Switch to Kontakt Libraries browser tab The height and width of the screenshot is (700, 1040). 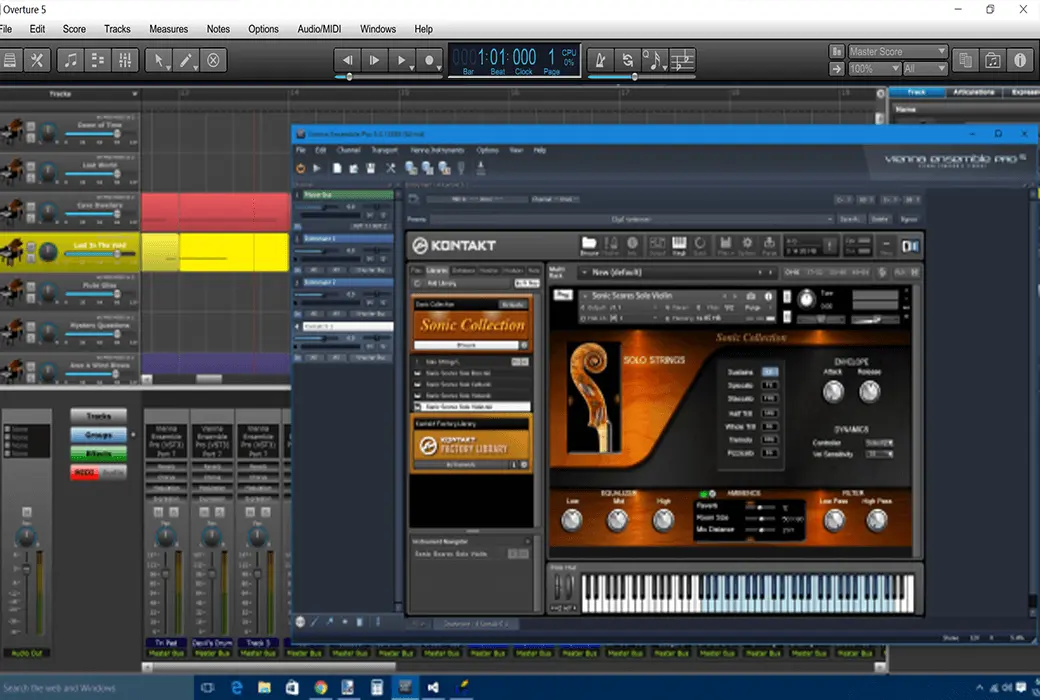click(x=437, y=271)
